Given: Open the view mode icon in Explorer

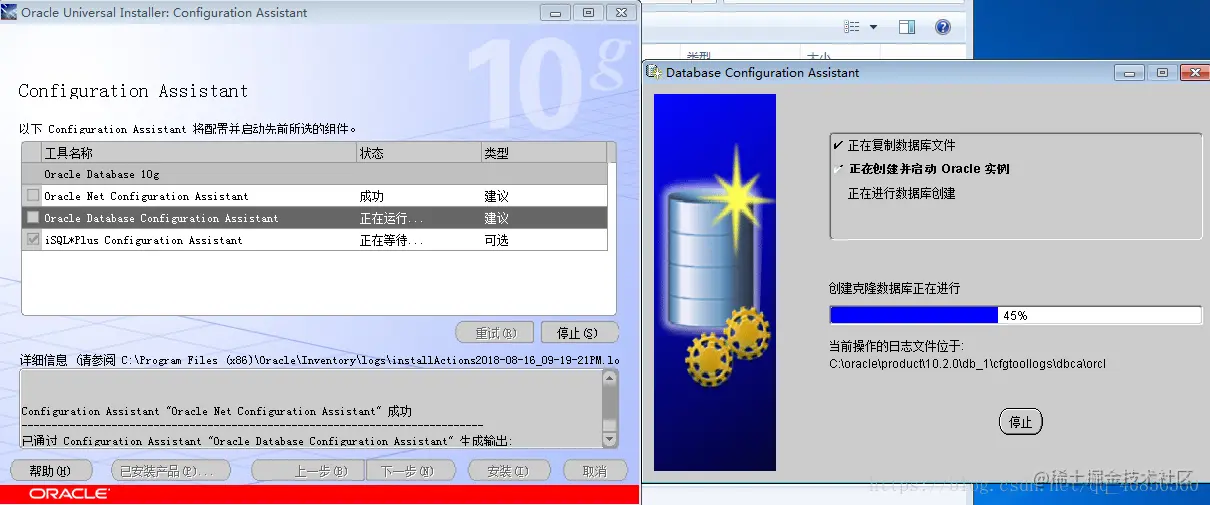Looking at the screenshot, I should [x=852, y=27].
